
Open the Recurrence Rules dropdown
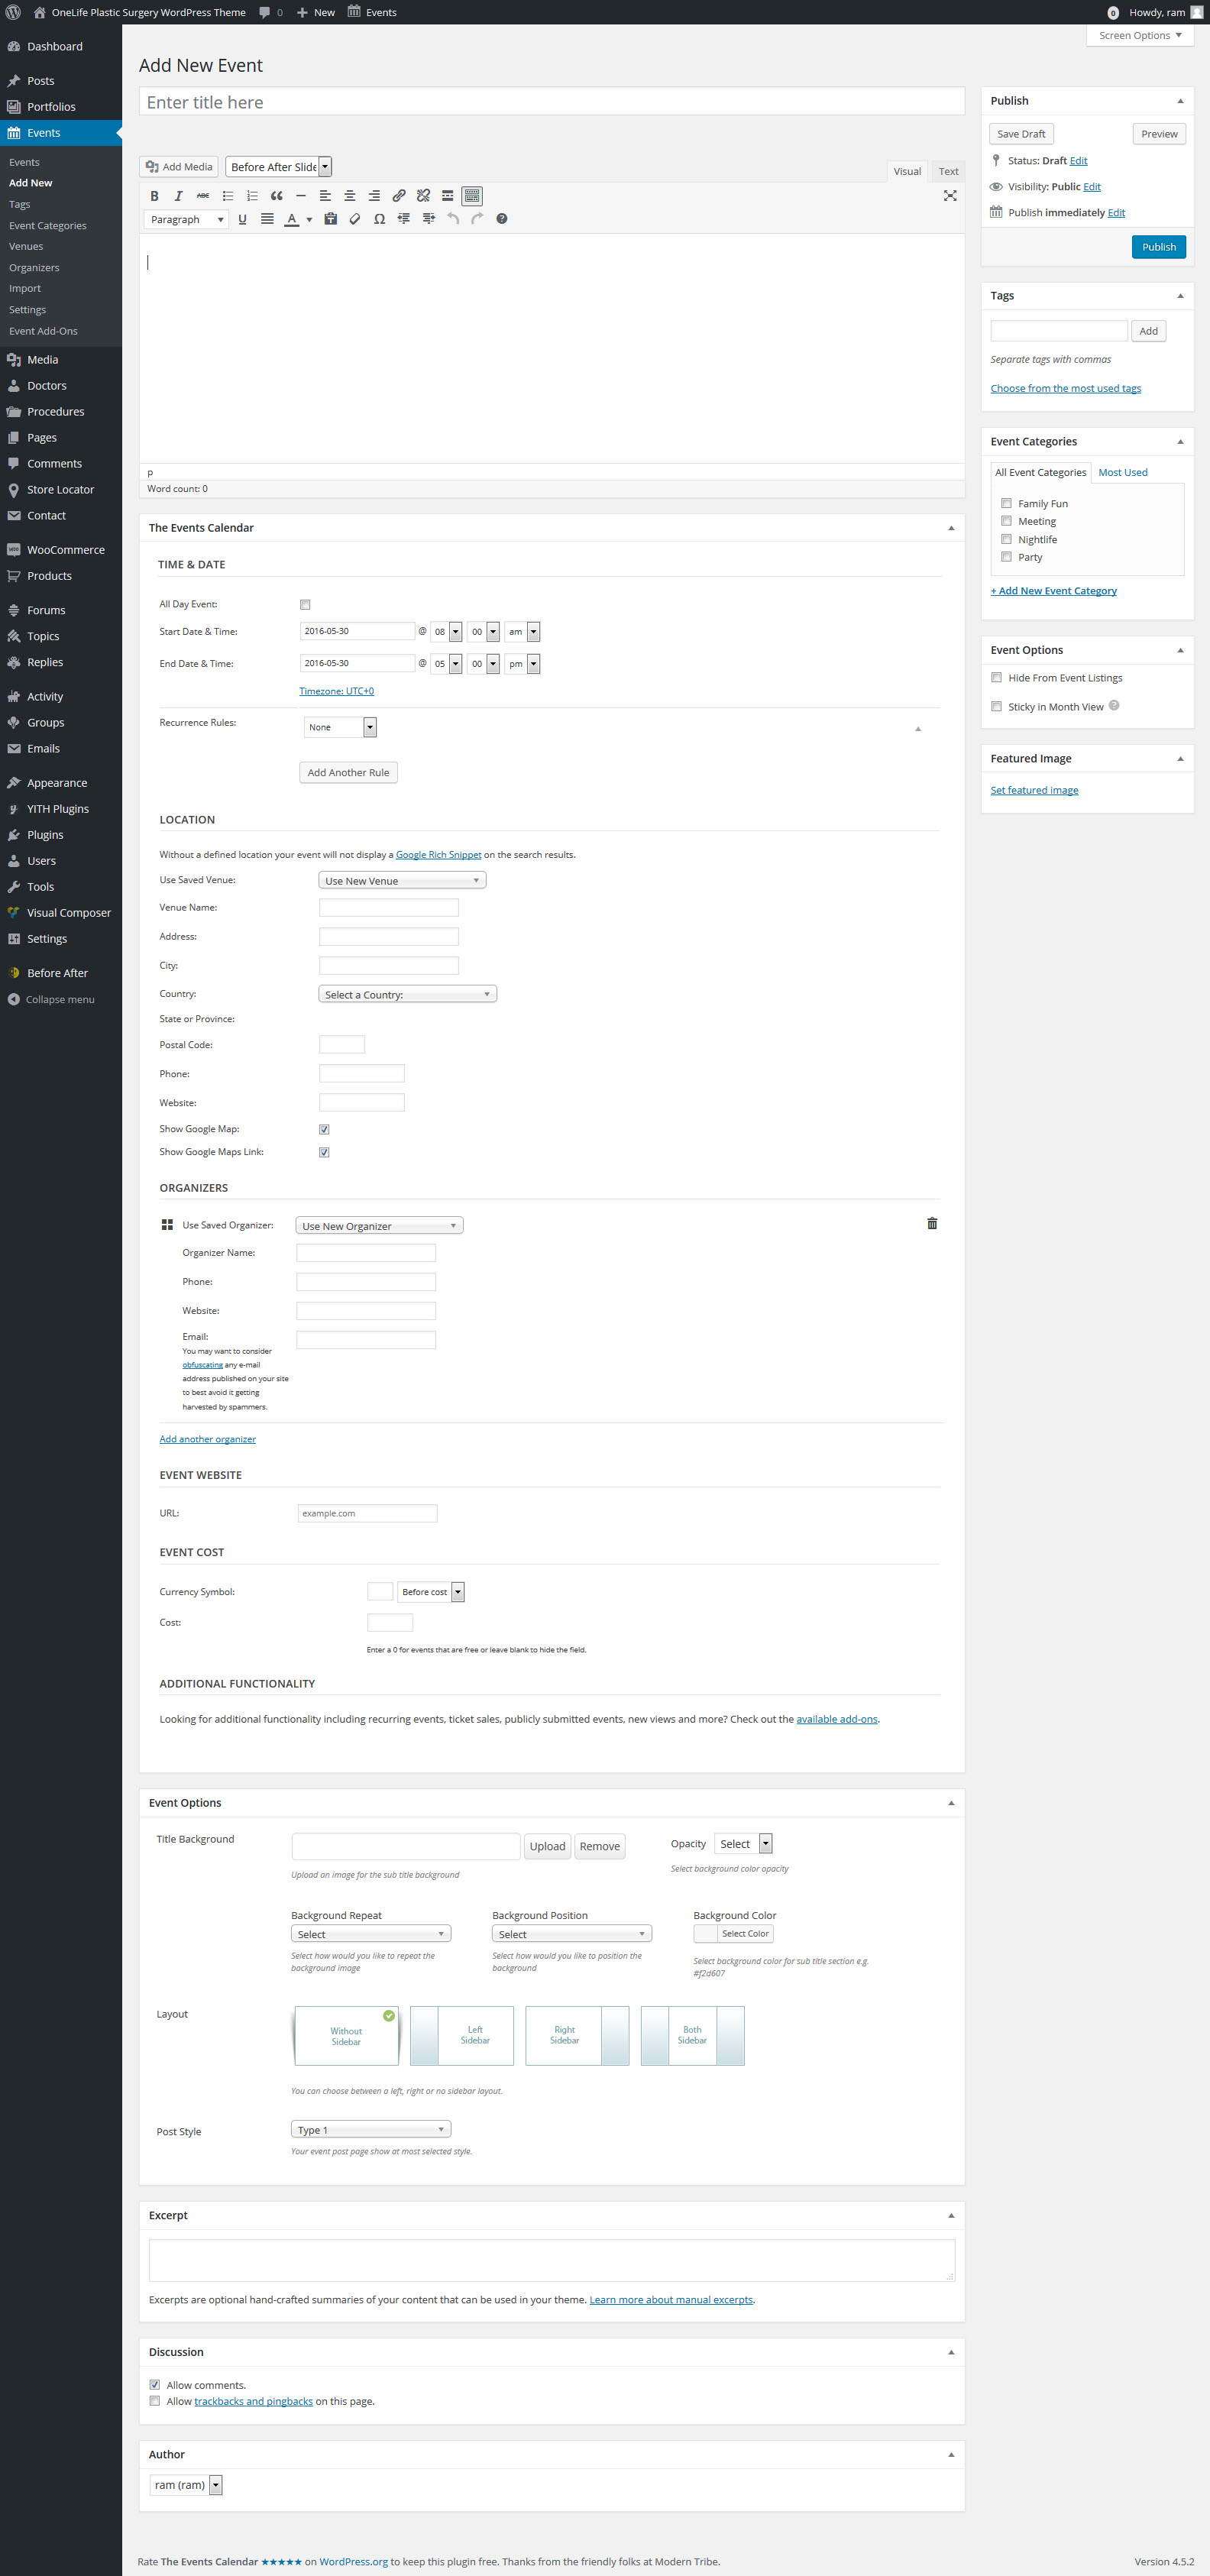340,727
